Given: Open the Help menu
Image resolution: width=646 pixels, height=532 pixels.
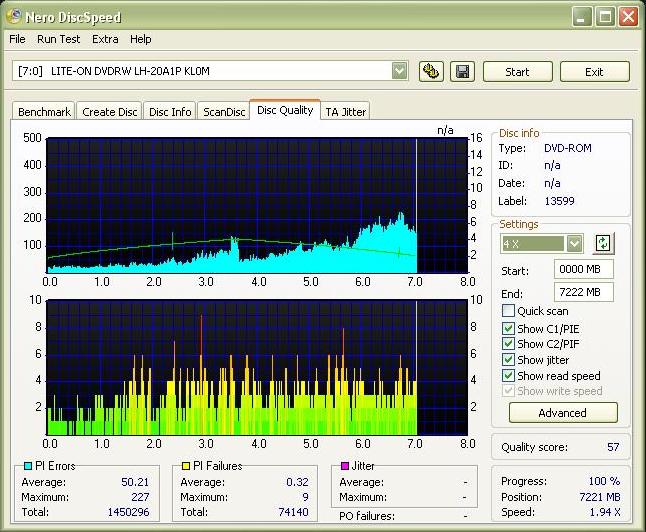Looking at the screenshot, I should coord(140,39).
